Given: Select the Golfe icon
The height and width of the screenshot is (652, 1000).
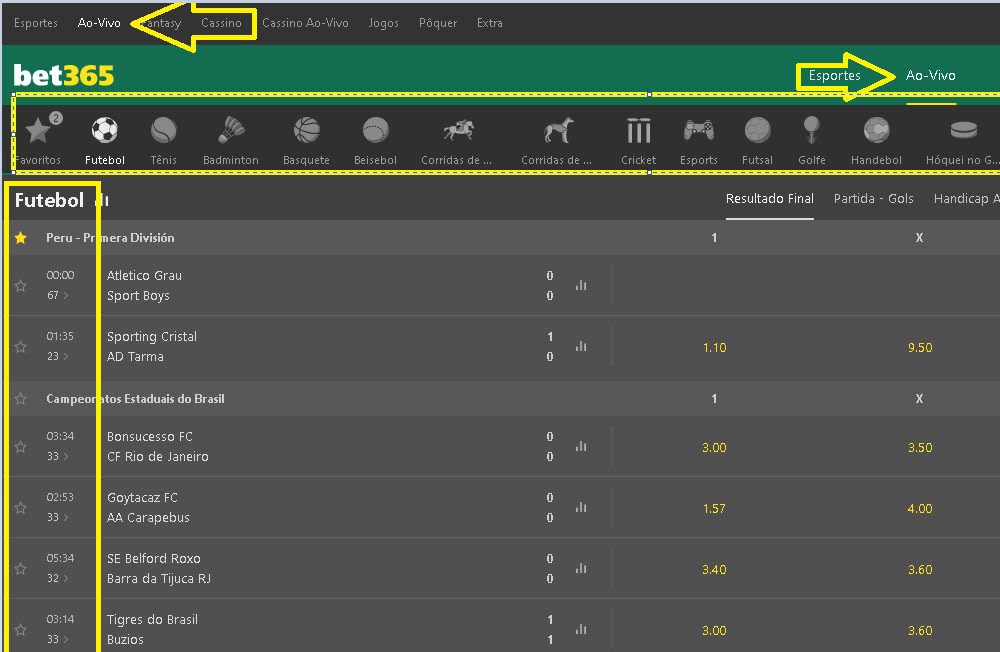Looking at the screenshot, I should (811, 130).
